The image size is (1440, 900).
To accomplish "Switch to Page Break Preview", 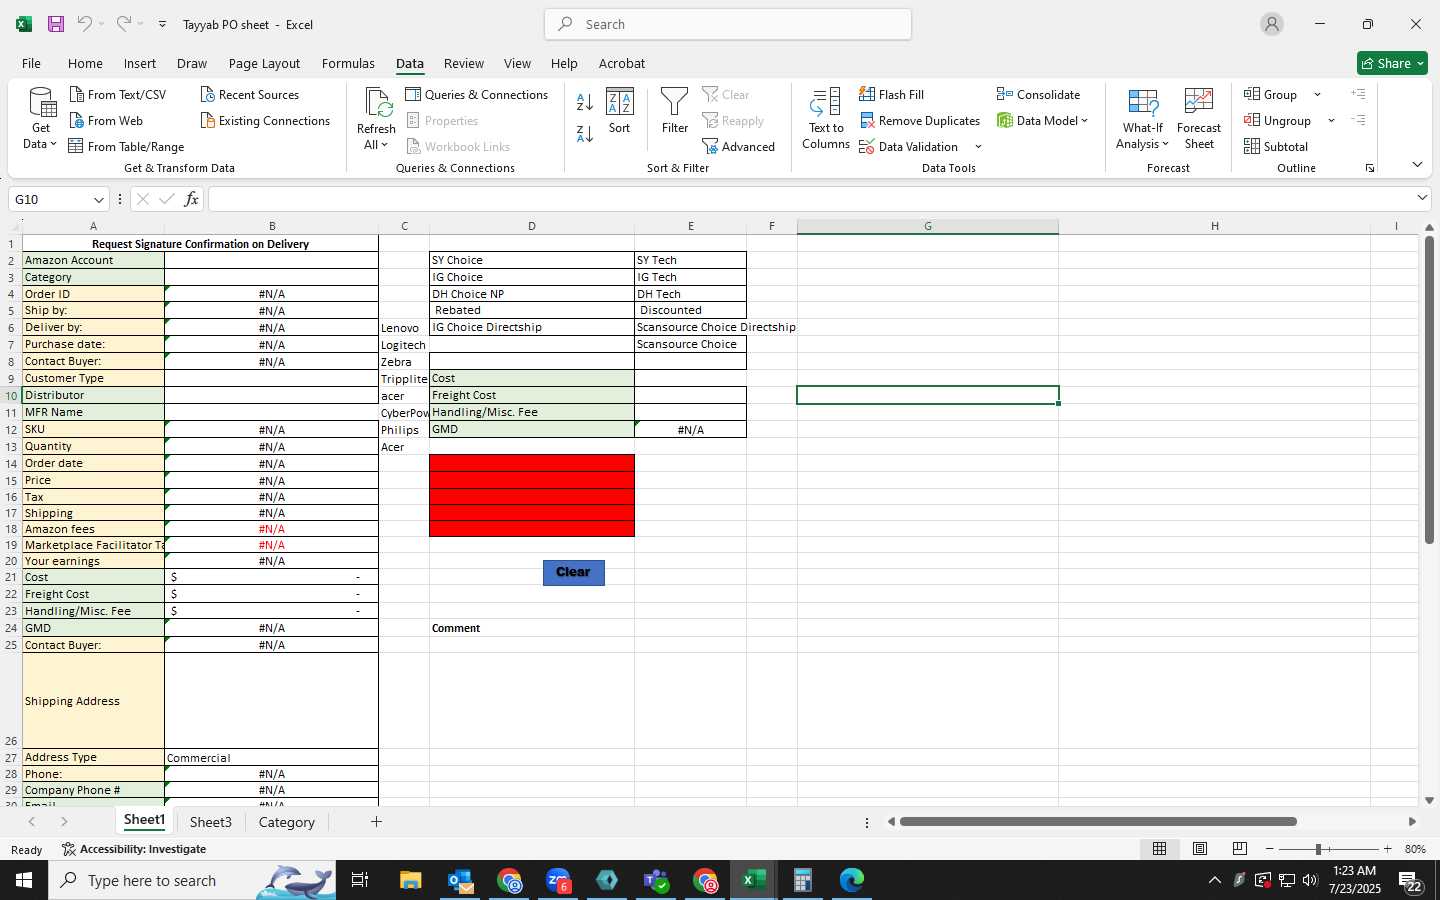I will pos(1239,848).
